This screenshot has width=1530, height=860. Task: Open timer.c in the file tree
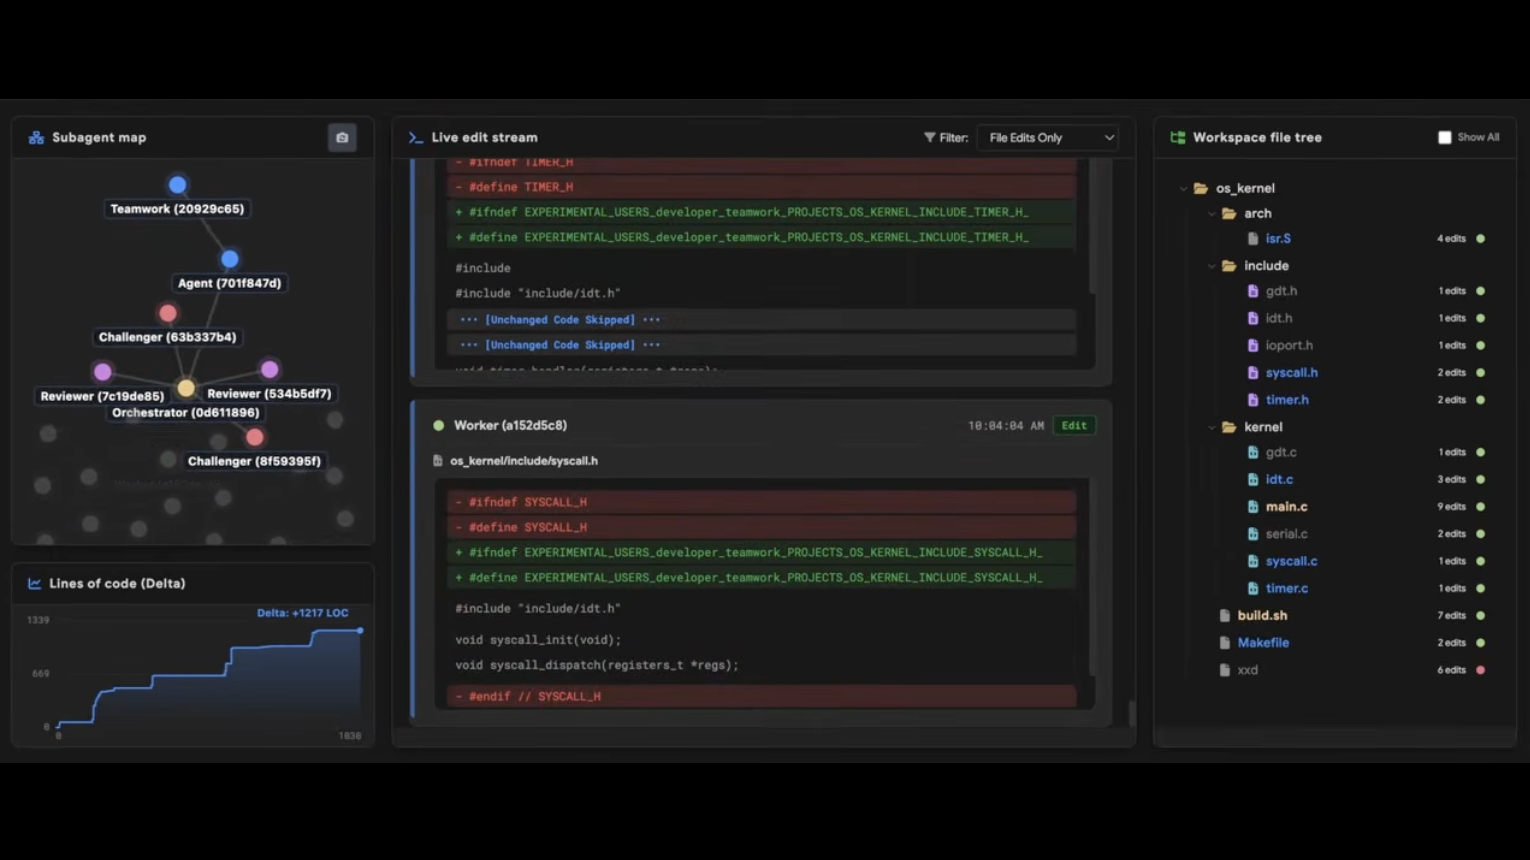(x=1286, y=589)
